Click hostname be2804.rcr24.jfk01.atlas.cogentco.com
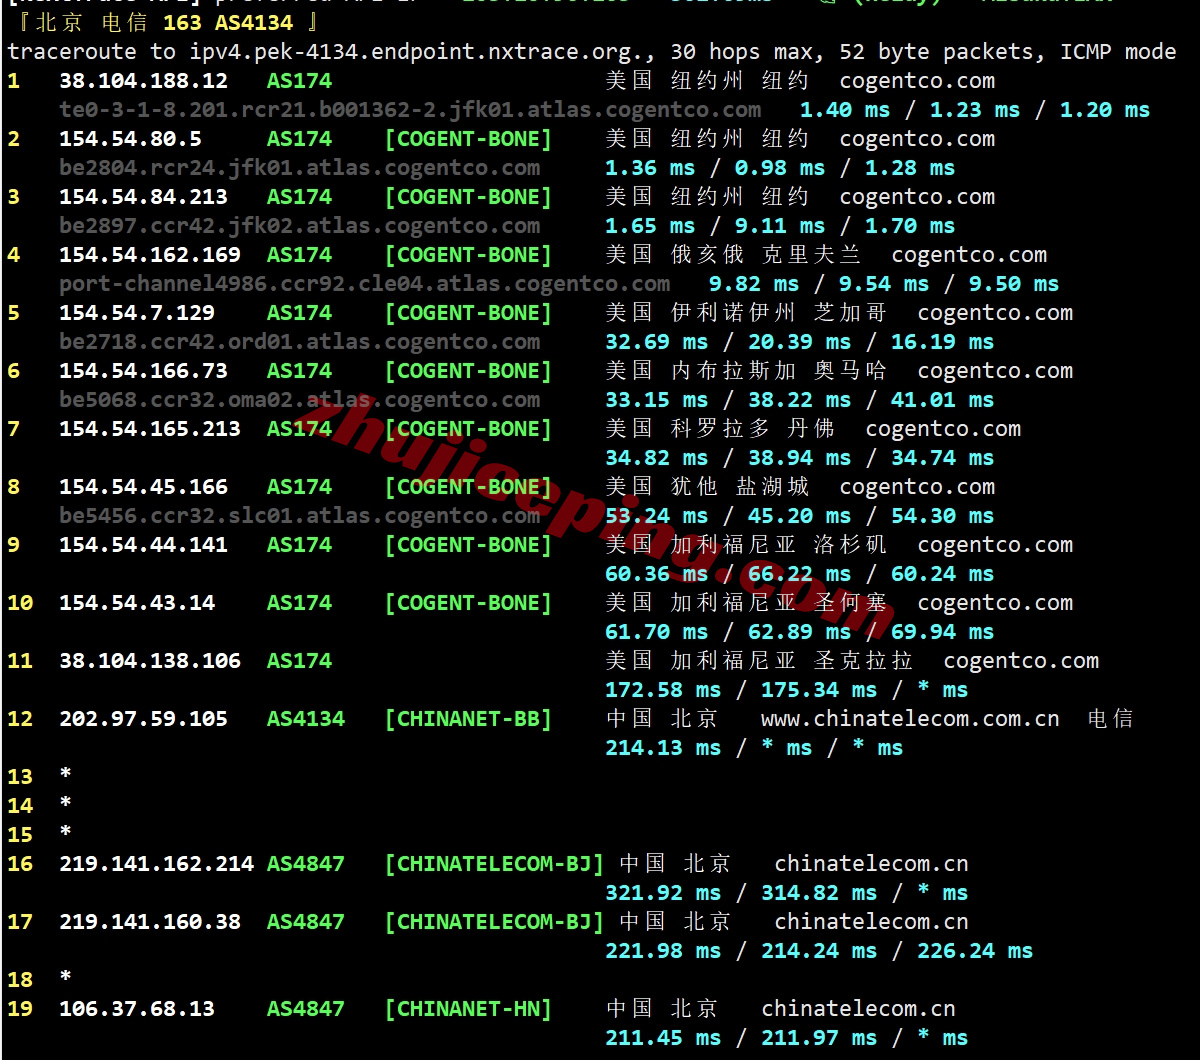The height and width of the screenshot is (1060, 1200). pyautogui.click(x=299, y=168)
